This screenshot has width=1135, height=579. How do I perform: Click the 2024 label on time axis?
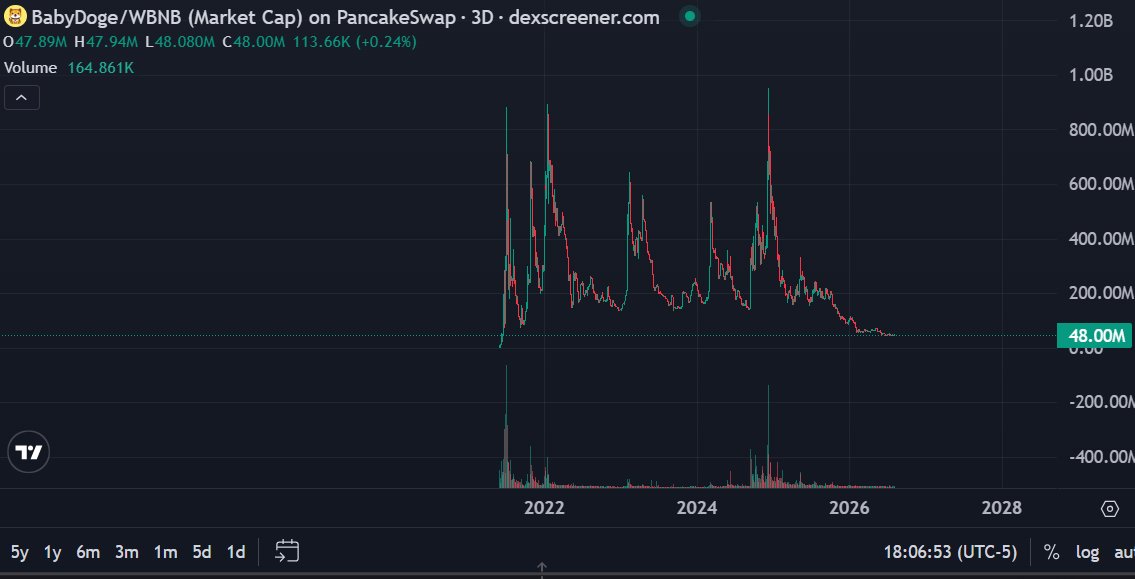(x=696, y=508)
